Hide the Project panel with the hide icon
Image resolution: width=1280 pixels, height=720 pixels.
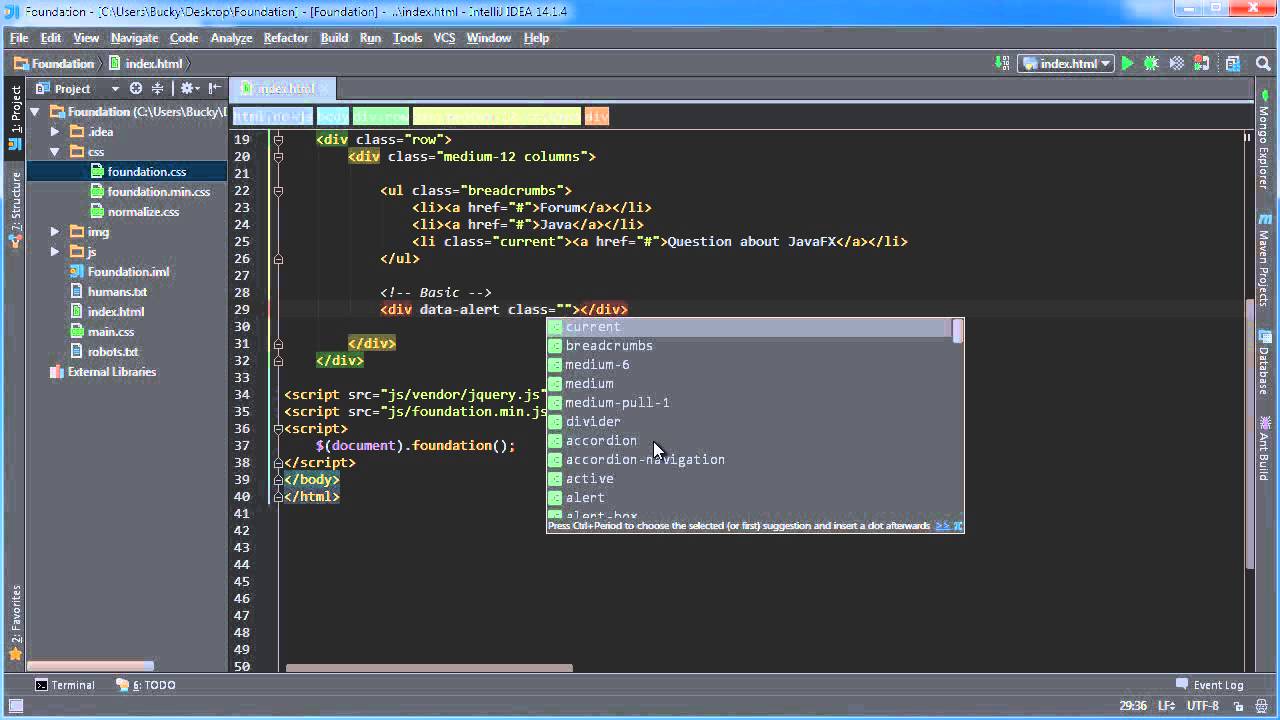(x=215, y=88)
